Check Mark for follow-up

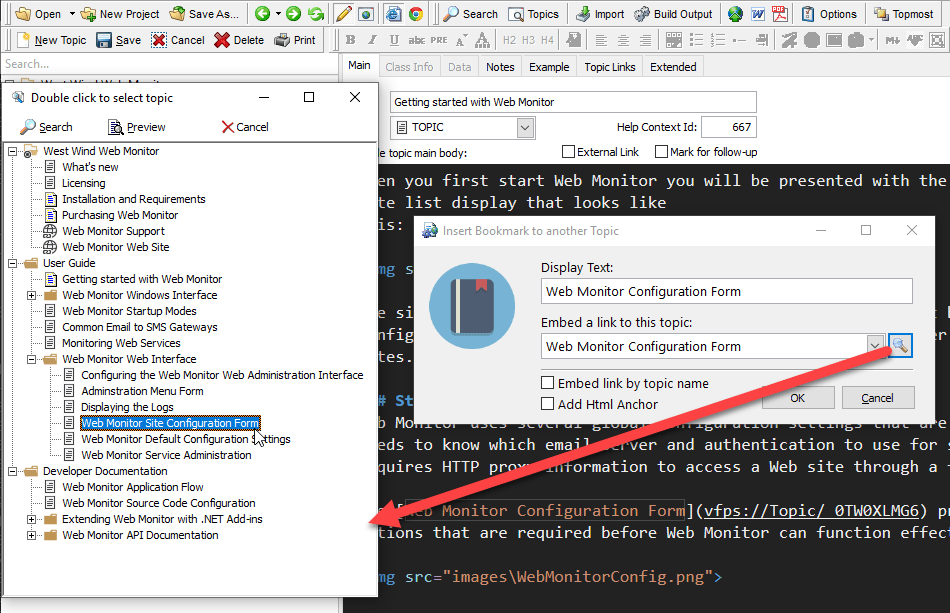662,151
